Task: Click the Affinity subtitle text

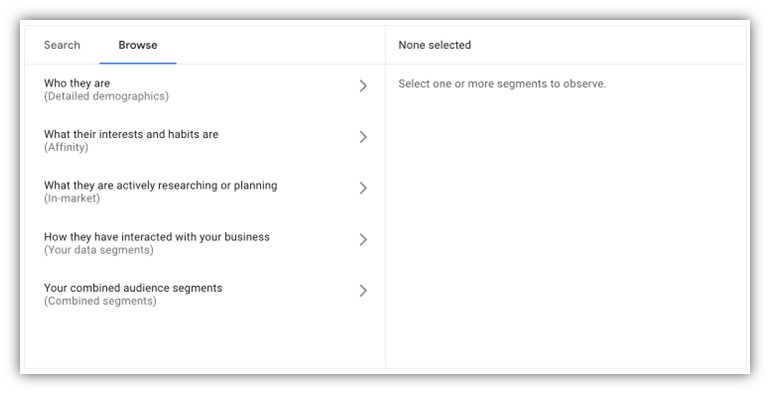Action: point(66,147)
